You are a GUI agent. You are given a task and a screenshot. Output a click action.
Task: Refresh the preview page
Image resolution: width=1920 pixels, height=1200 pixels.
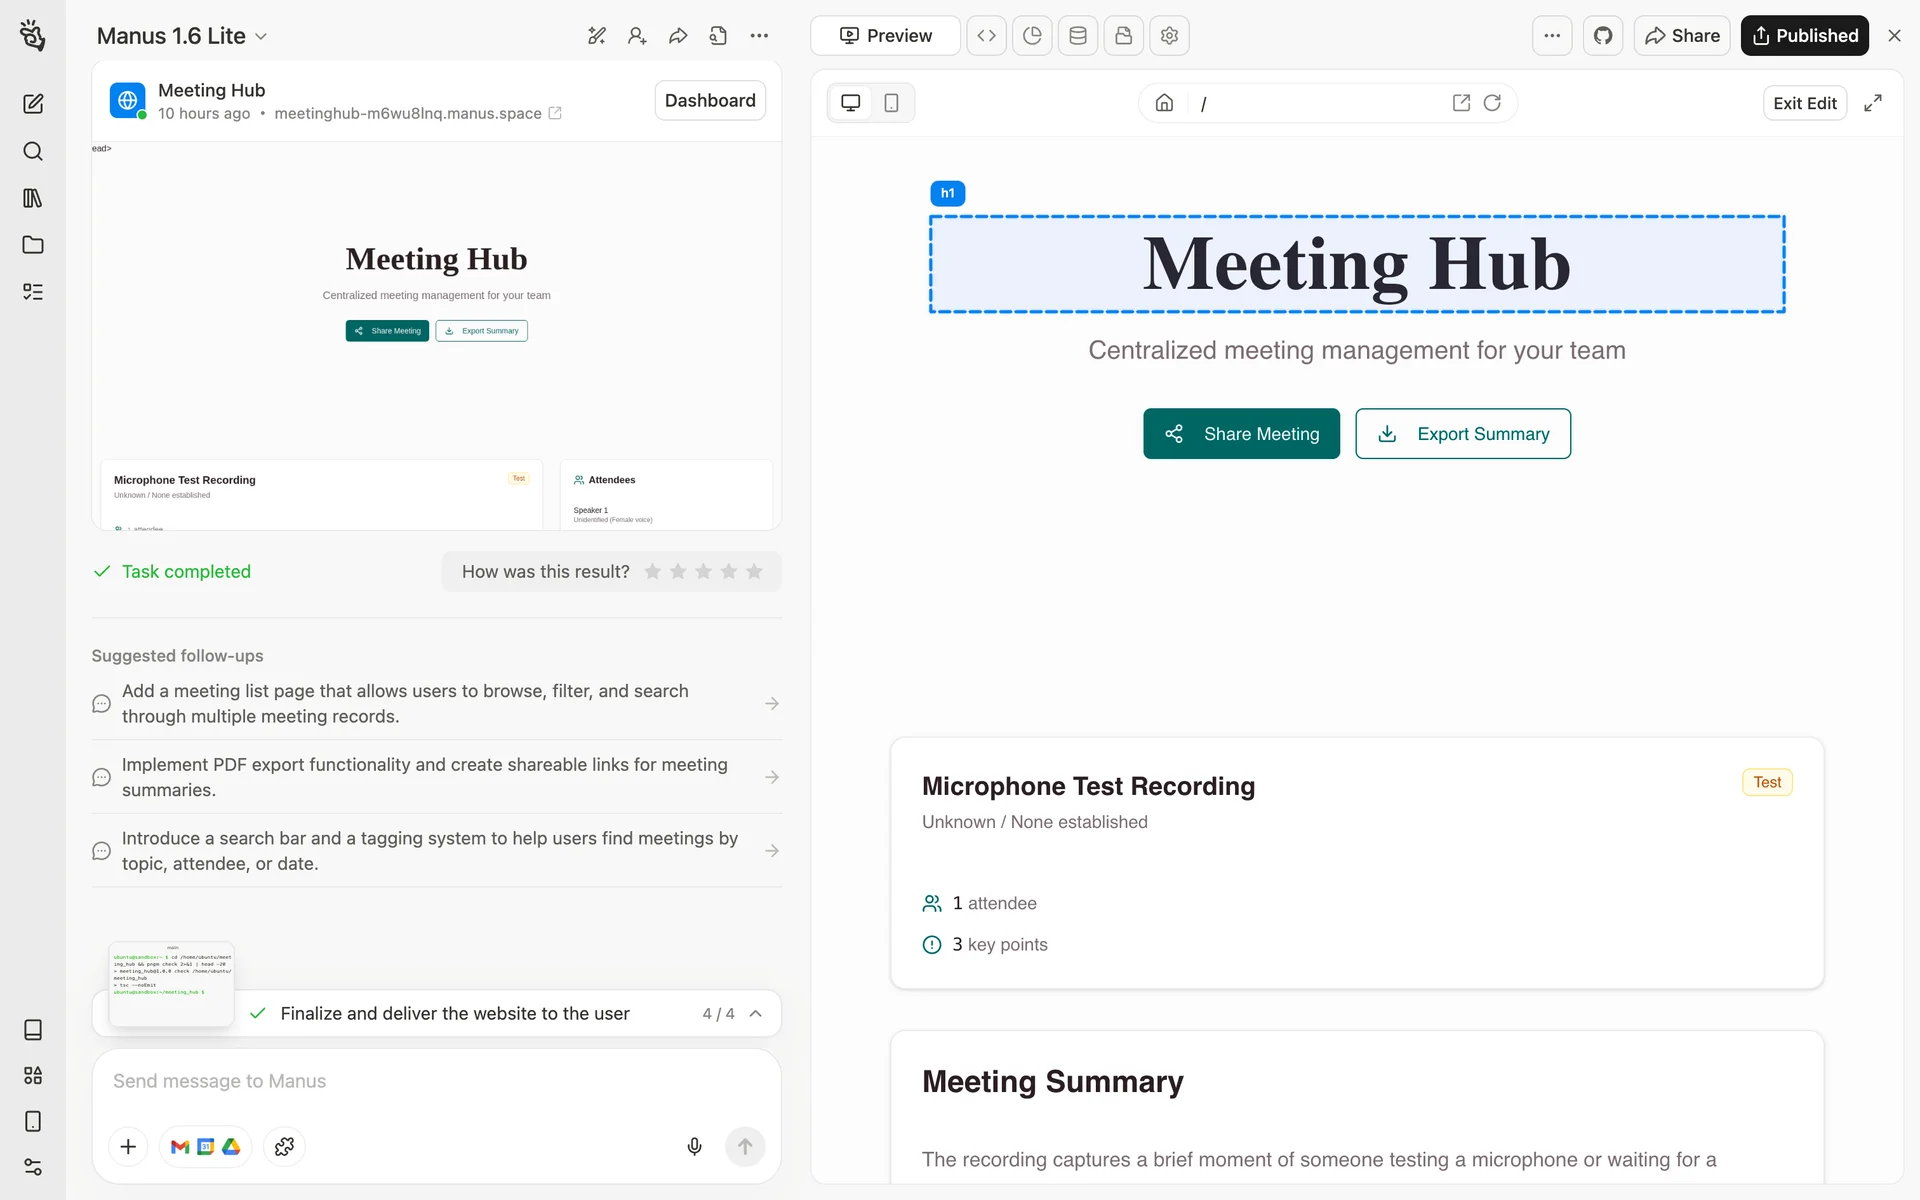(1492, 103)
